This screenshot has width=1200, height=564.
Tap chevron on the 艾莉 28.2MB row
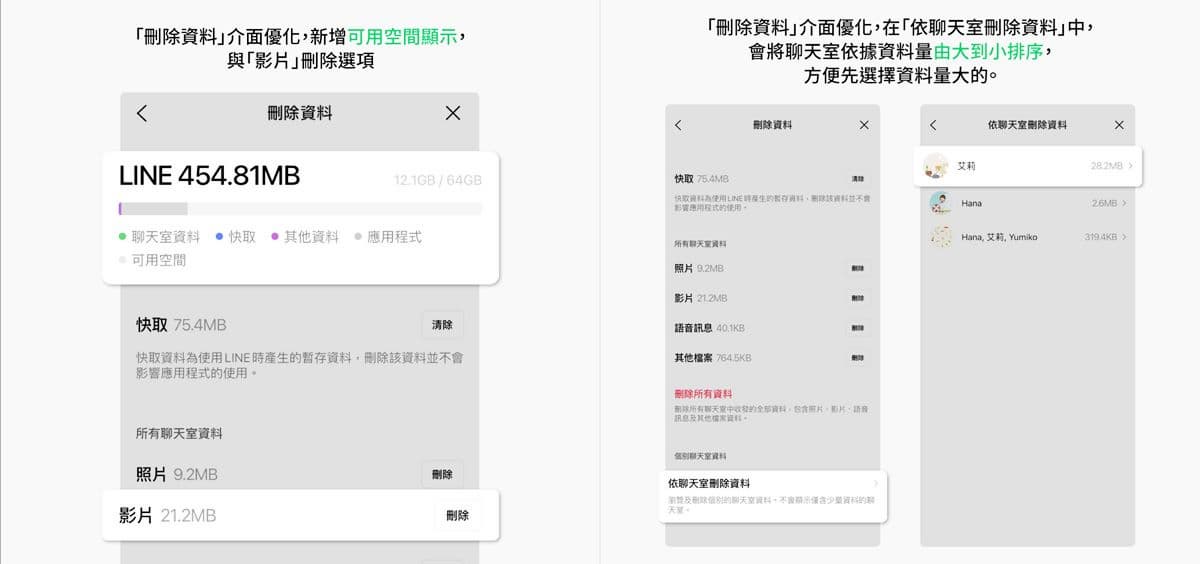(x=1131, y=166)
